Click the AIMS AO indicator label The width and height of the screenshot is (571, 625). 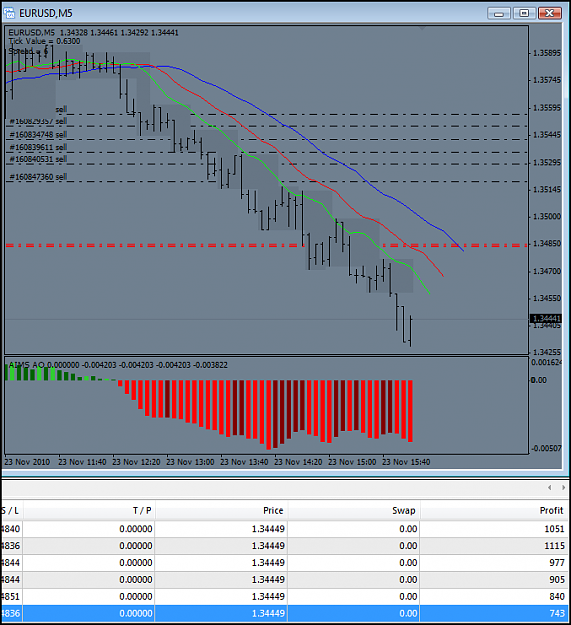pyautogui.click(x=118, y=365)
